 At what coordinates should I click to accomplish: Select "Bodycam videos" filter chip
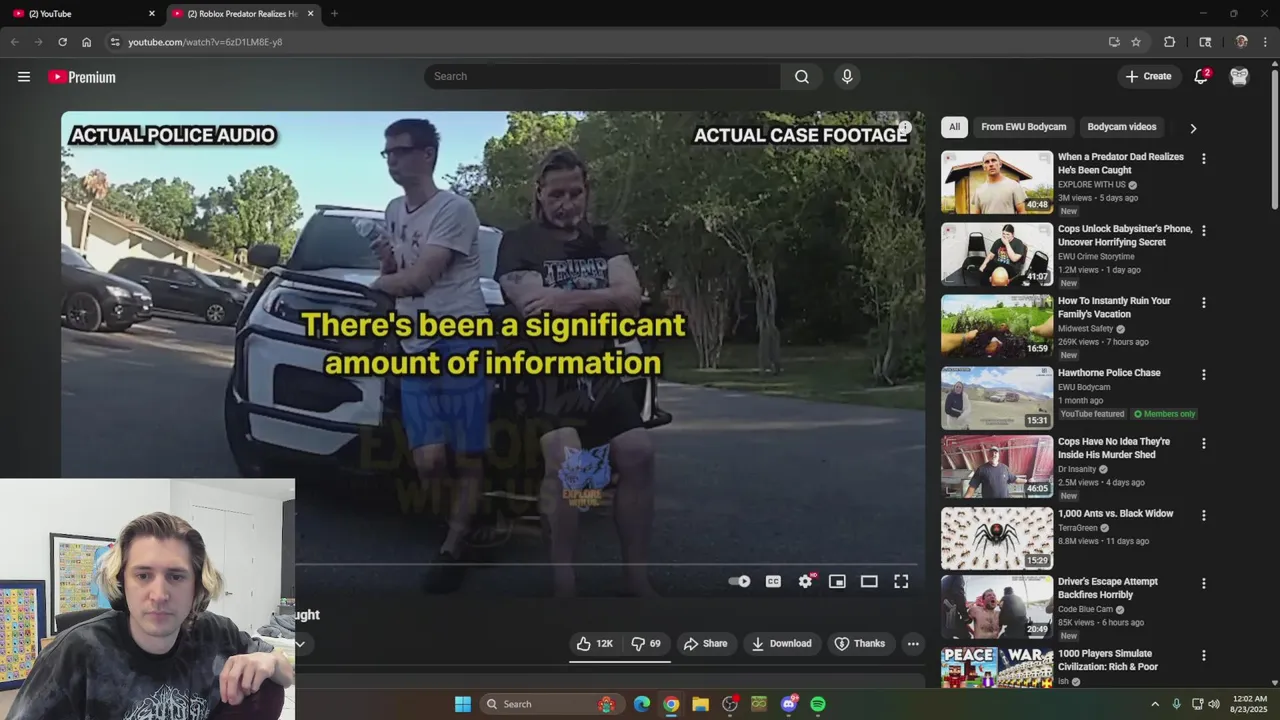pos(1122,127)
